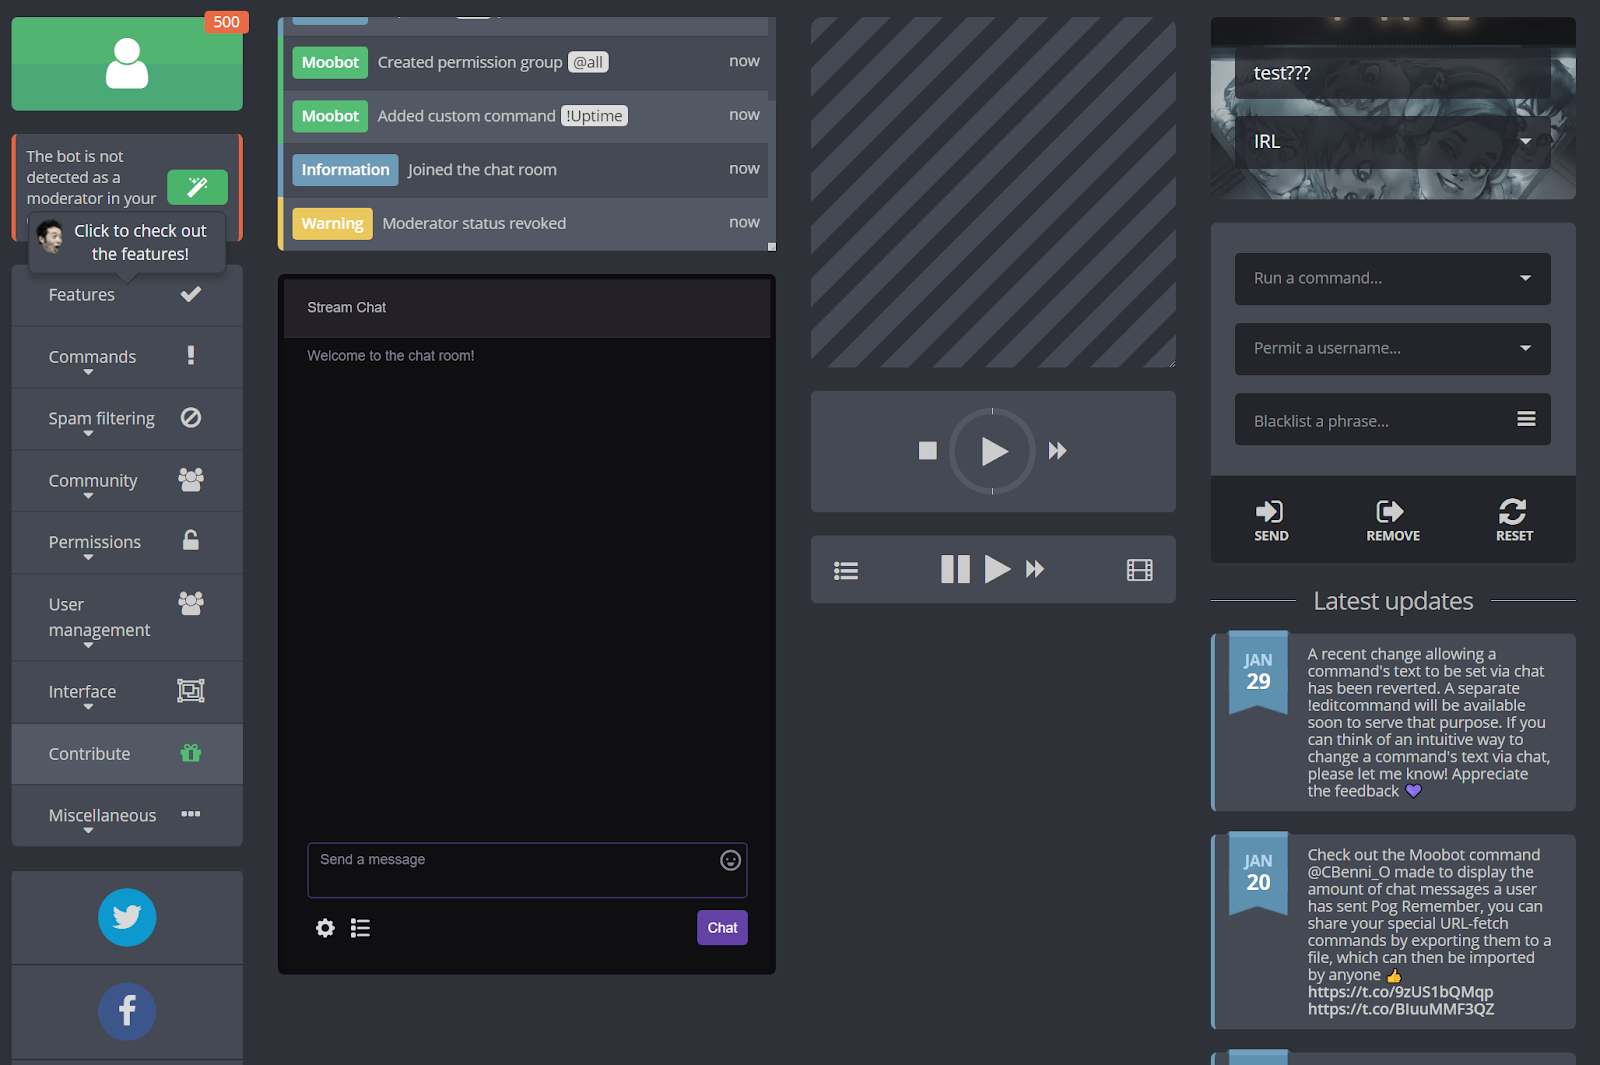1600x1065 pixels.
Task: Show the chat viewer list icon beside the gear
Action: 360,928
